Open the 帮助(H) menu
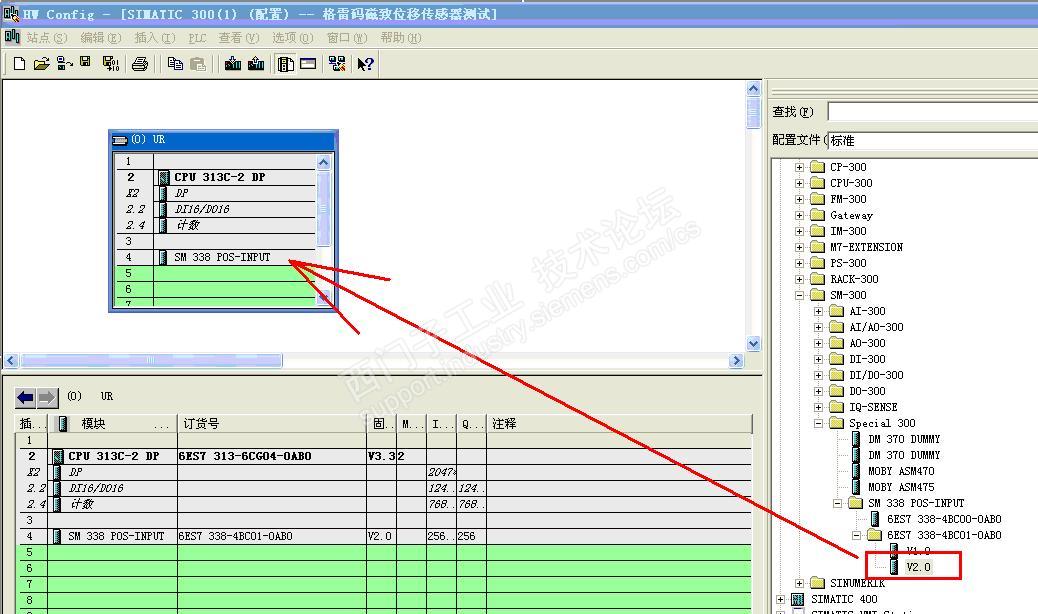The width and height of the screenshot is (1038, 614). point(401,38)
